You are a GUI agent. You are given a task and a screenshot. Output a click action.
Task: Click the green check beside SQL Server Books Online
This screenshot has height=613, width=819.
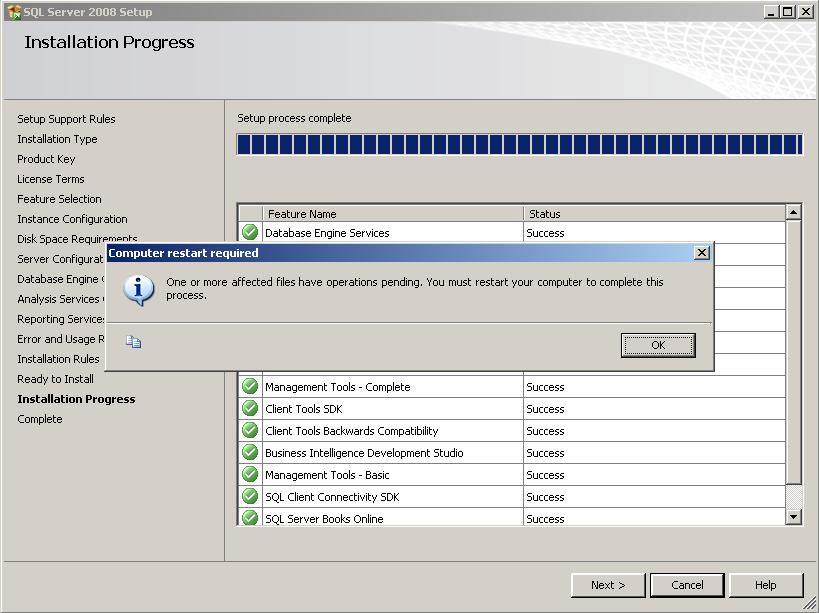(250, 517)
